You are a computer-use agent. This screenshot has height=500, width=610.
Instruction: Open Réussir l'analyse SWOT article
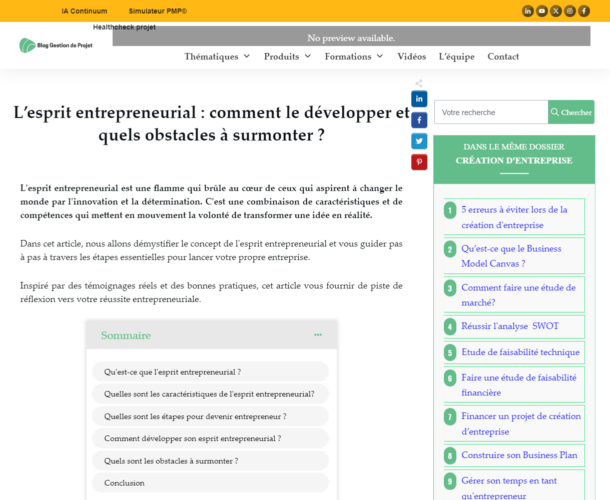510,326
